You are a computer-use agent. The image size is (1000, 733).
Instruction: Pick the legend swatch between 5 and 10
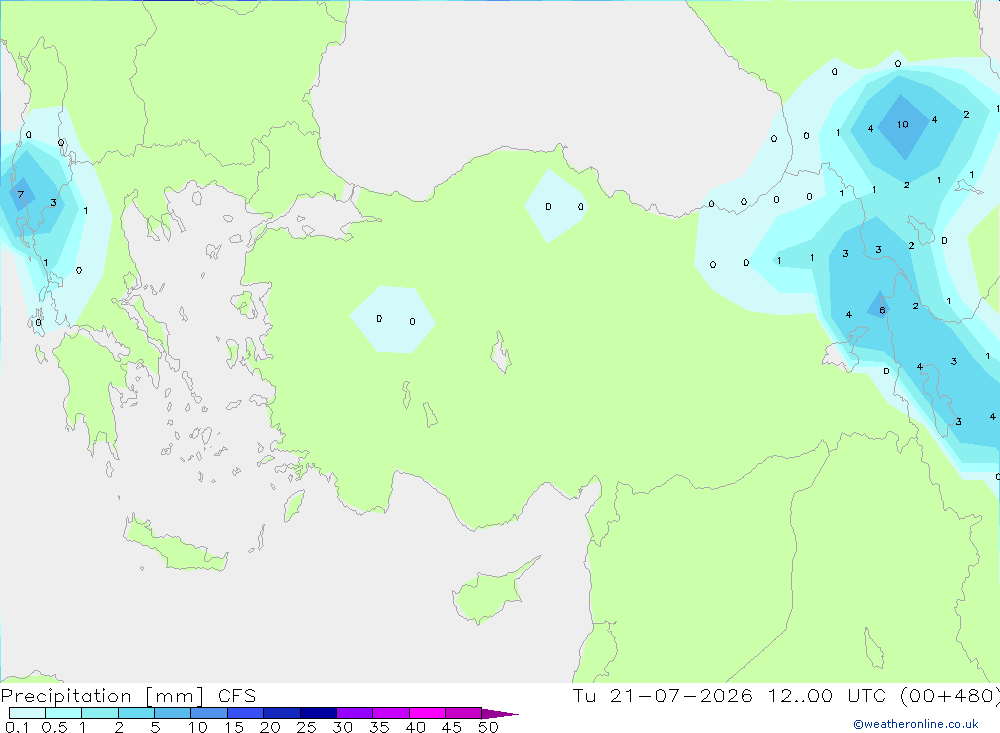tap(172, 713)
